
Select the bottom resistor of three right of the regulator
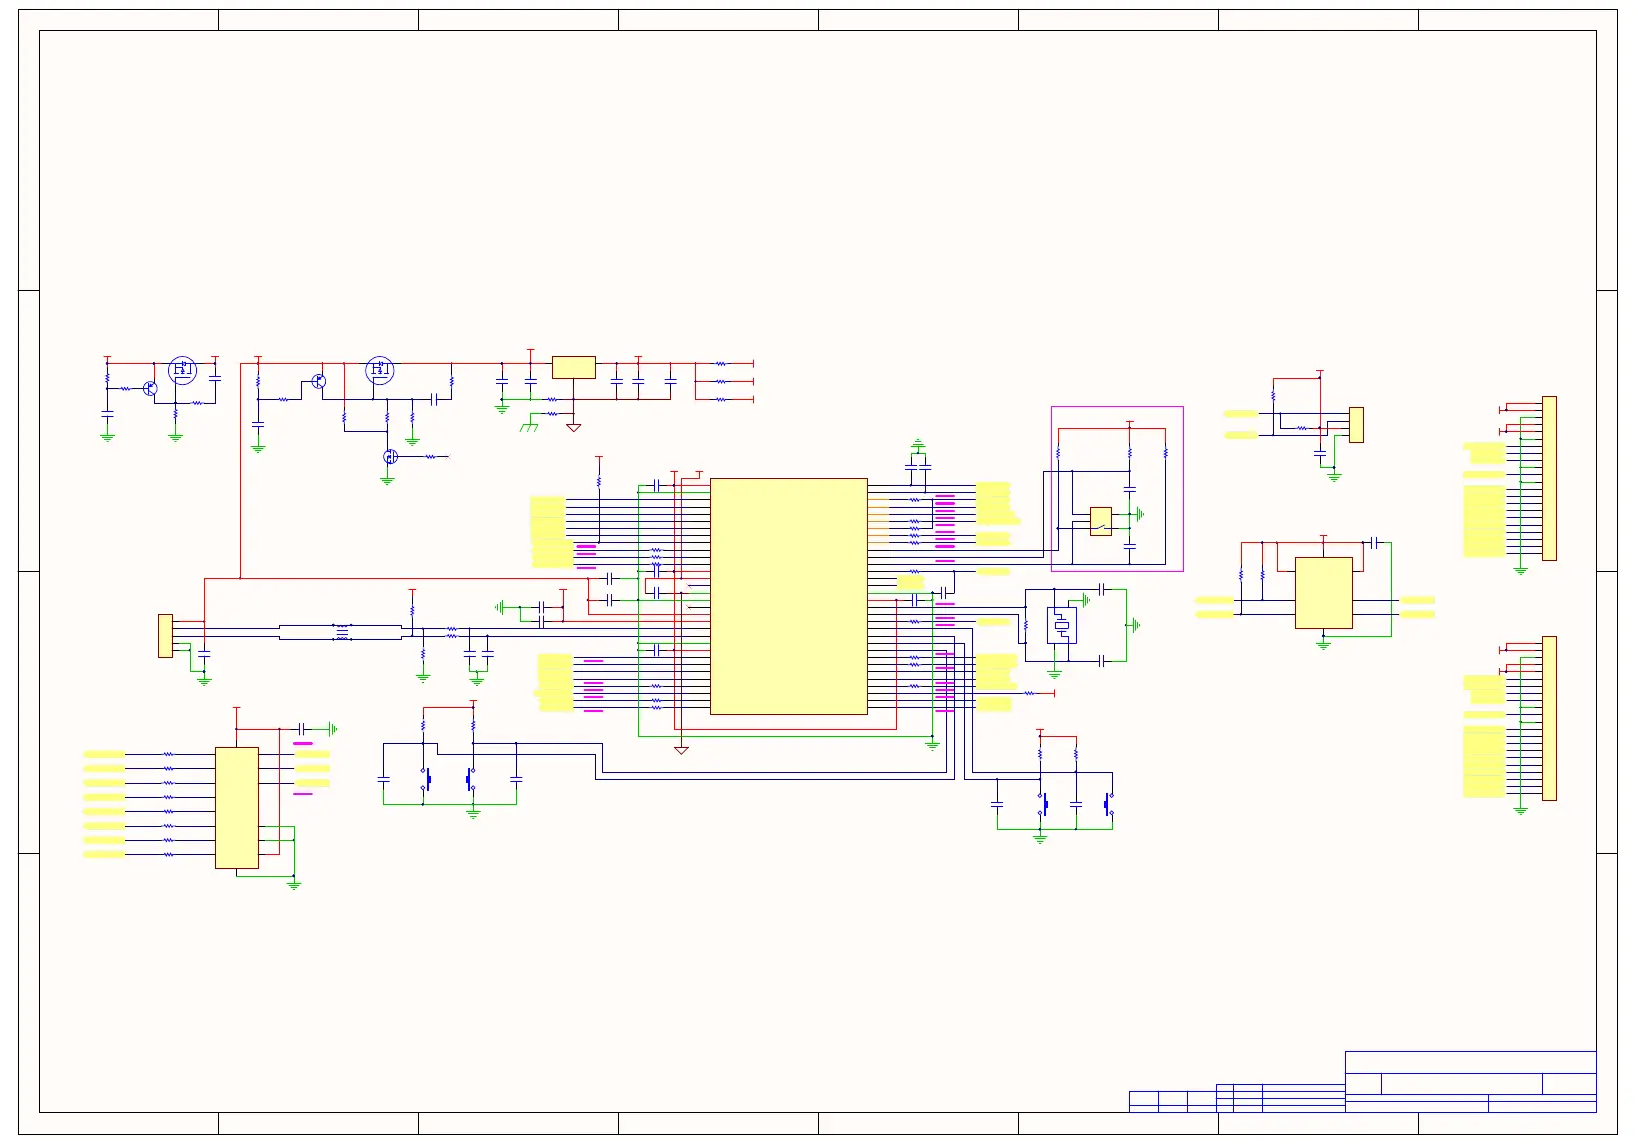point(720,400)
